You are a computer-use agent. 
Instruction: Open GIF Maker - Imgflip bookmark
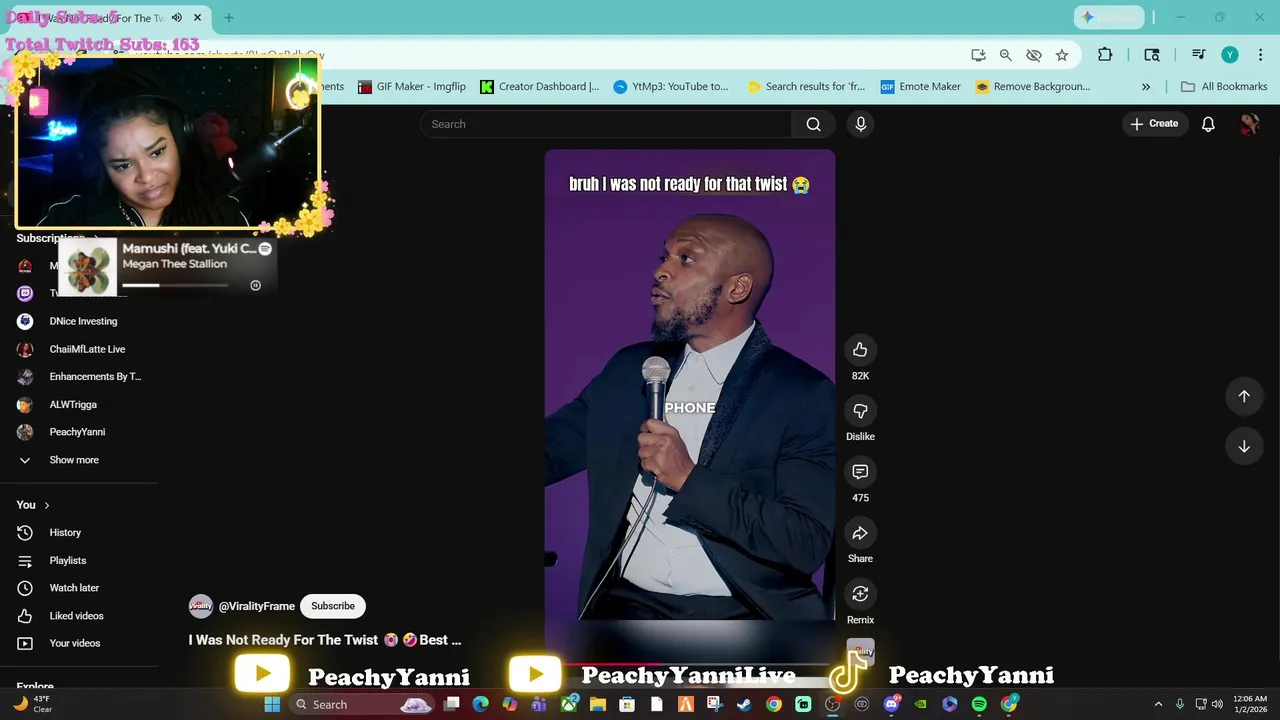(x=412, y=87)
